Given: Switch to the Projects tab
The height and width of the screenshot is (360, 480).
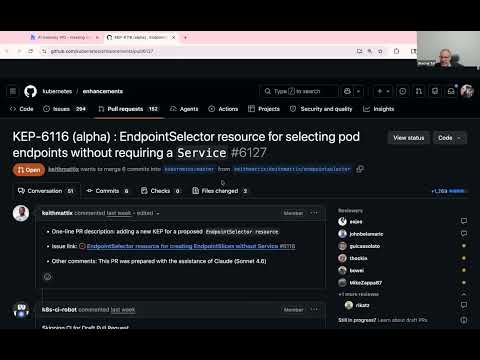Looking at the screenshot, I should [264, 109].
